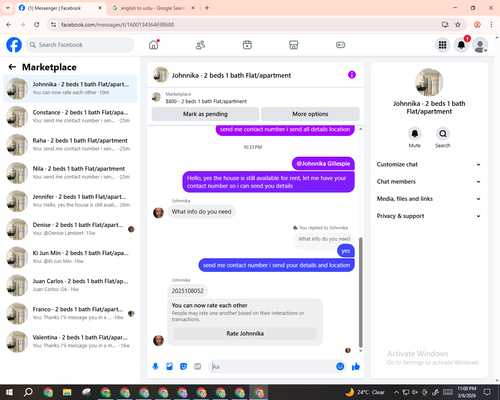Screen dimensions: 500x400
Task: Send a thumbs-up like
Action: pos(356,367)
